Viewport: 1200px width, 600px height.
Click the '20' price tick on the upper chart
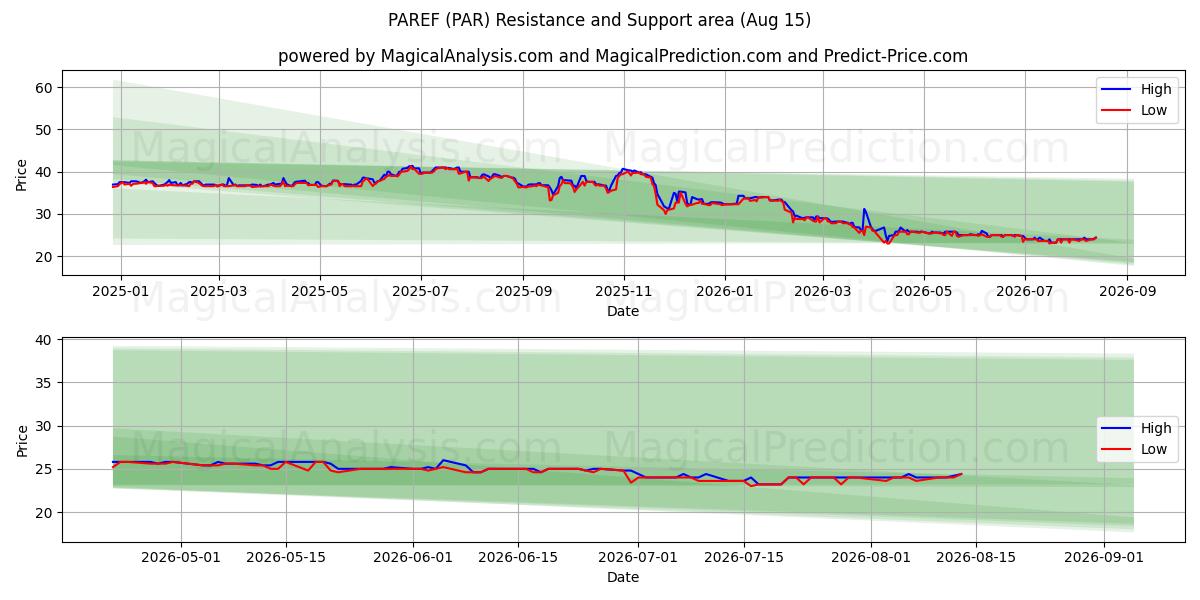click(x=46, y=257)
